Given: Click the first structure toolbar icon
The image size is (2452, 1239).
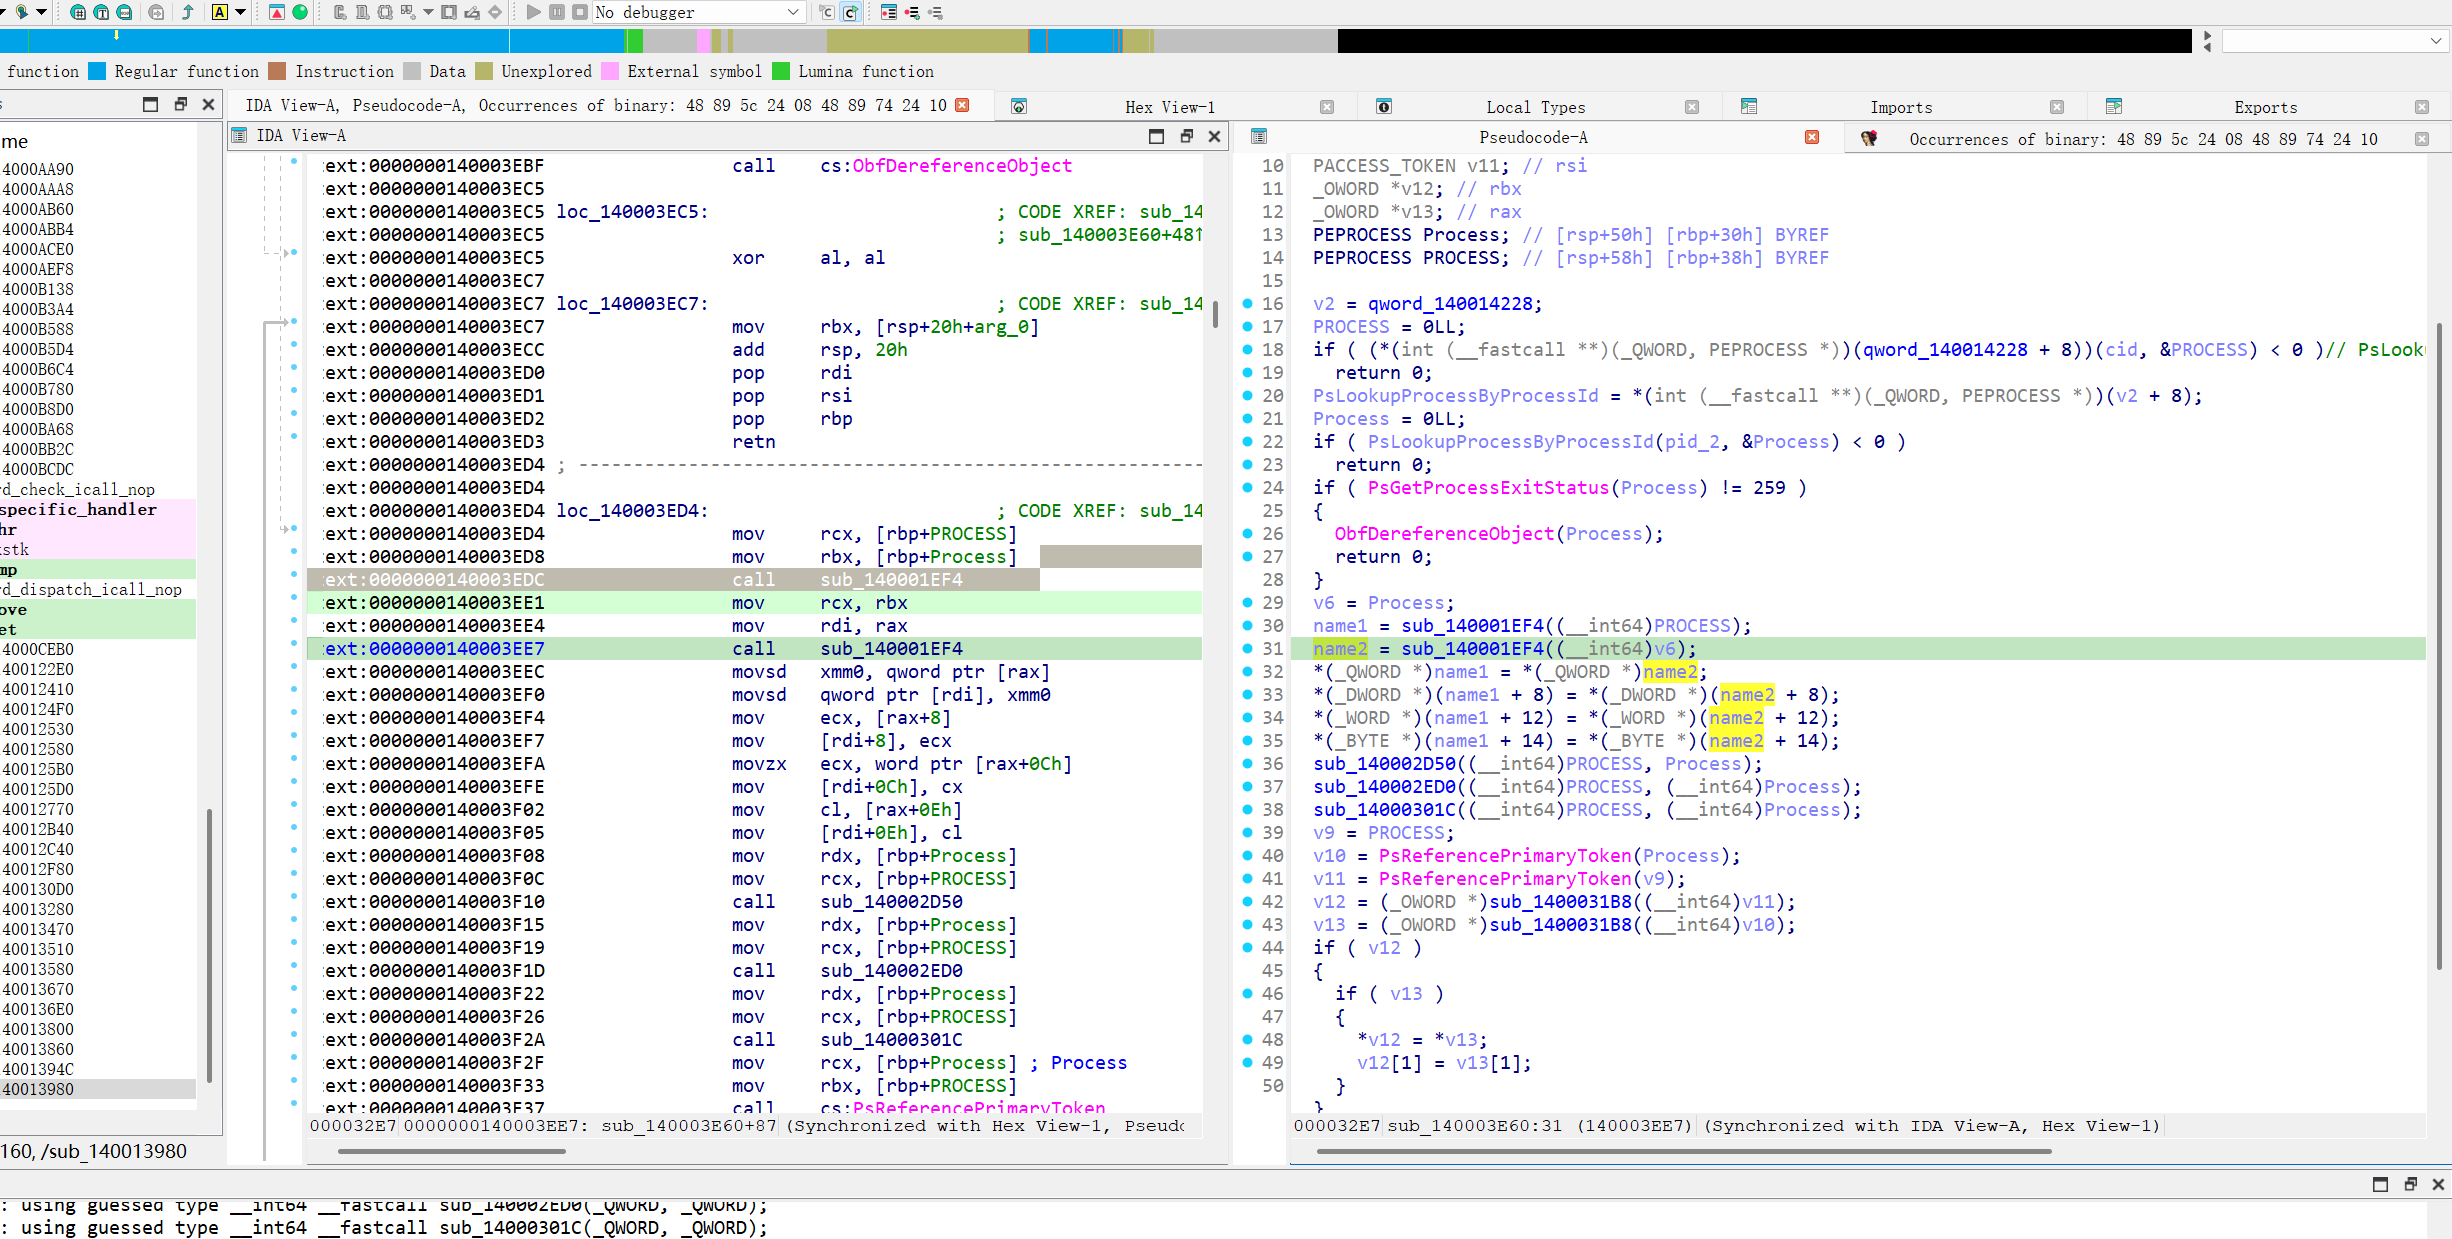Looking at the screenshot, I should pyautogui.click(x=339, y=12).
